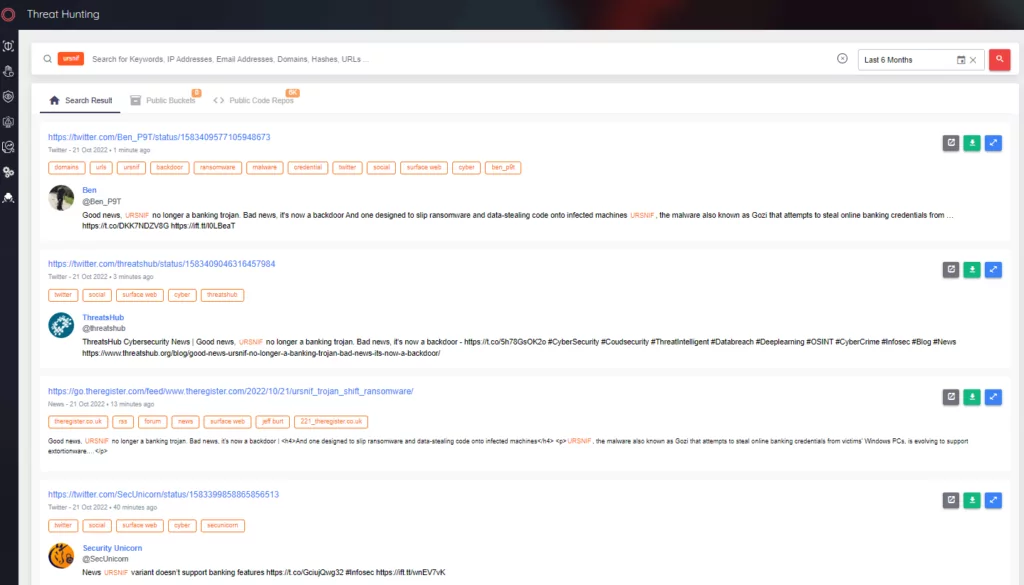
Task: Open the first sidebar scan target icon
Action: (x=8, y=46)
